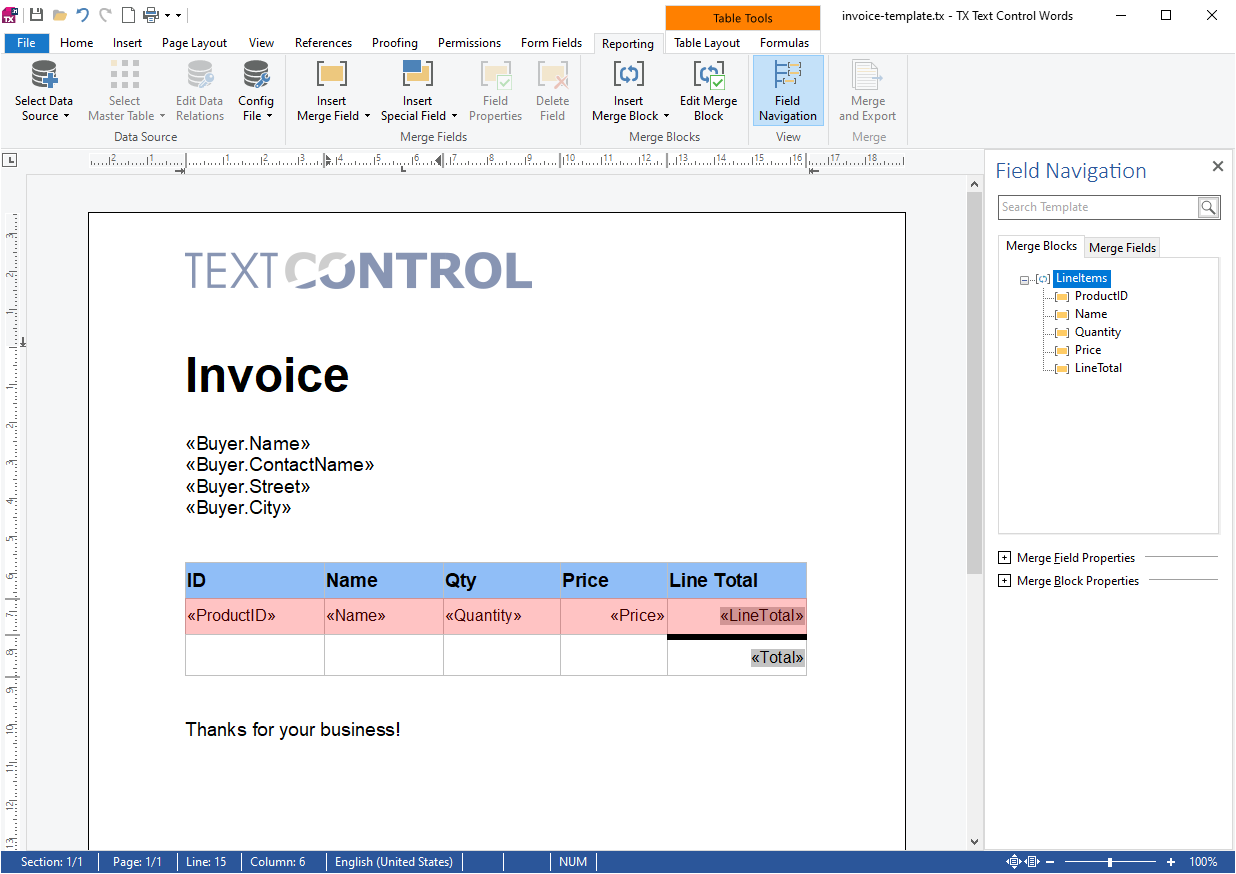1236x874 pixels.
Task: Click the English (United States) language indicator
Action: (394, 862)
